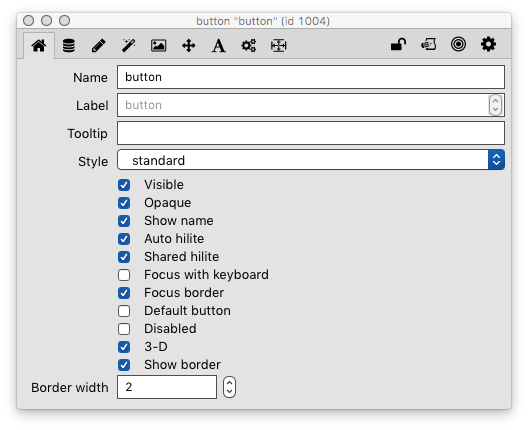This screenshot has height=430, width=528.
Task: Uncheck the Opaque checkbox
Action: pyautogui.click(x=124, y=203)
